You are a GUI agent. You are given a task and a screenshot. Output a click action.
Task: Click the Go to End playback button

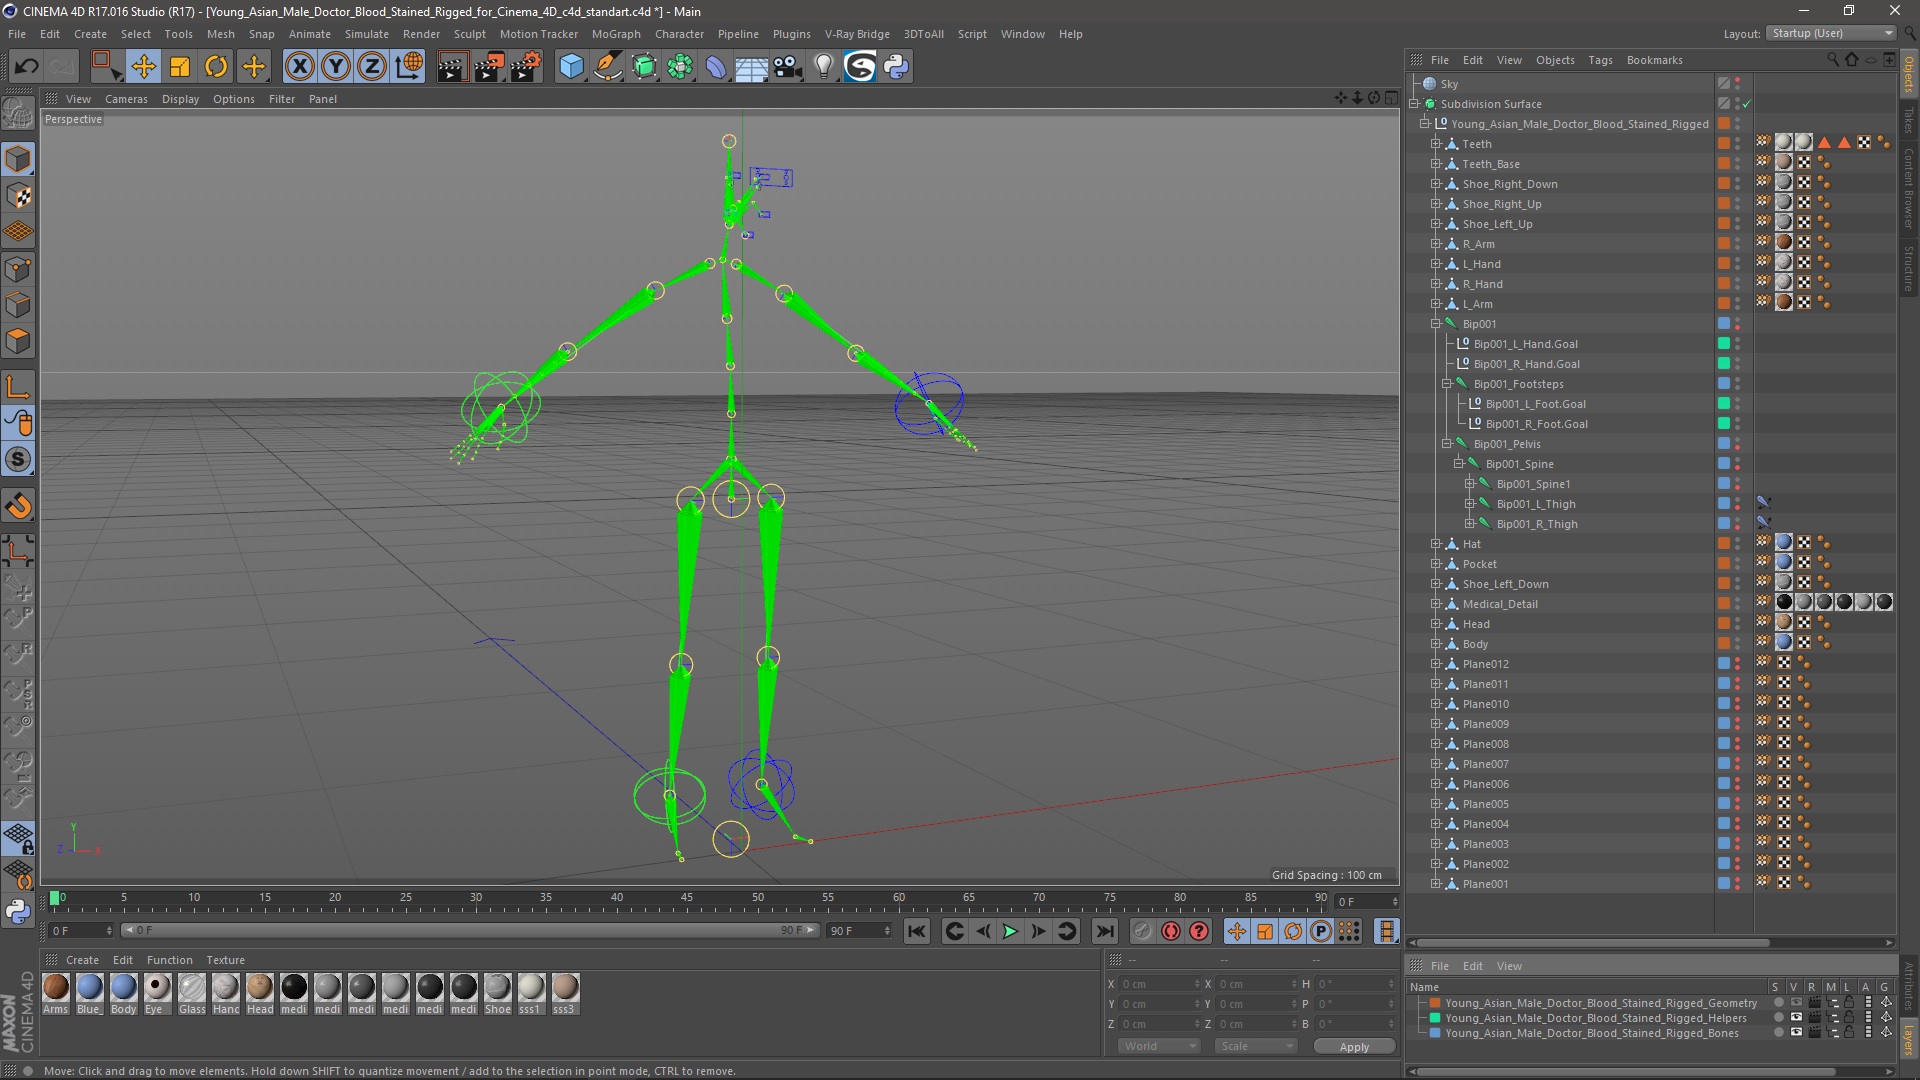[x=1105, y=931]
